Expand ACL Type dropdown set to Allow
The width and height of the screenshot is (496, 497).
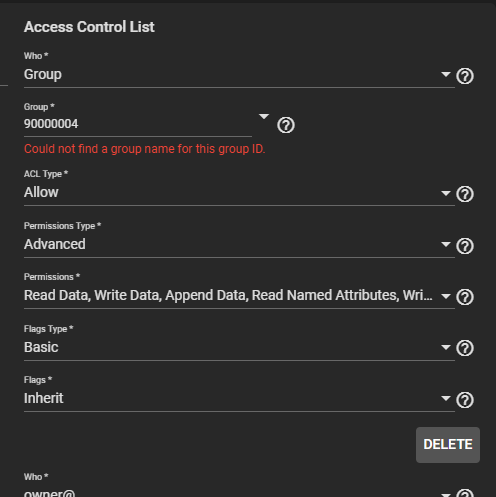point(239,192)
